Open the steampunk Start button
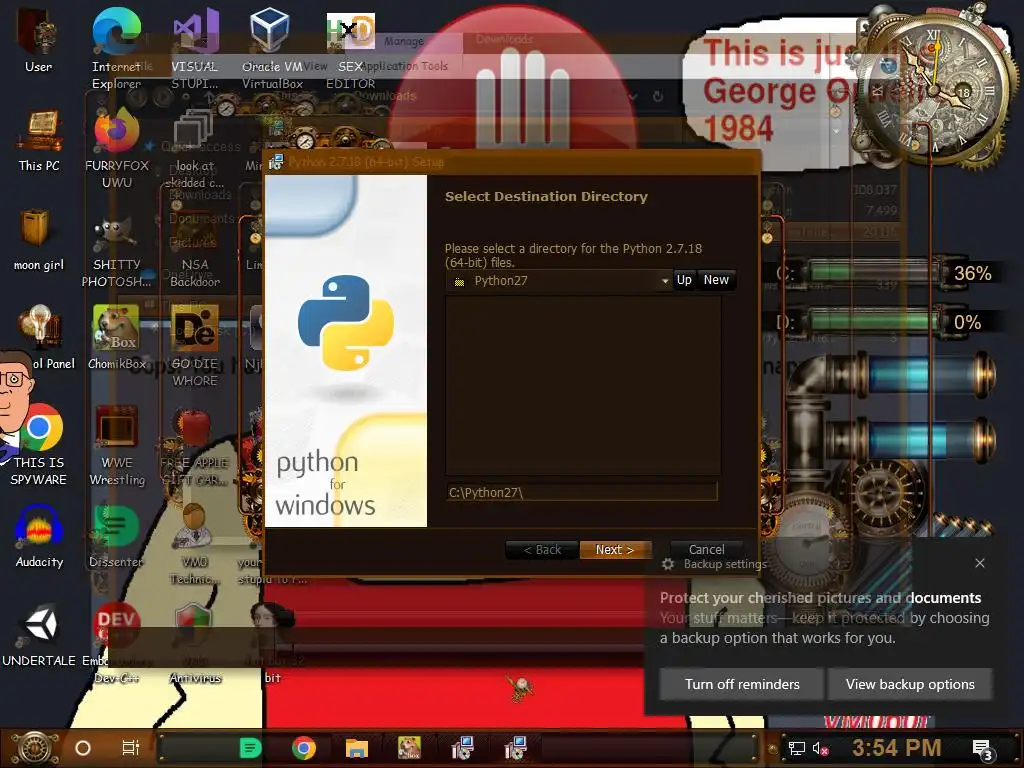The image size is (1024, 768). pyautogui.click(x=35, y=748)
